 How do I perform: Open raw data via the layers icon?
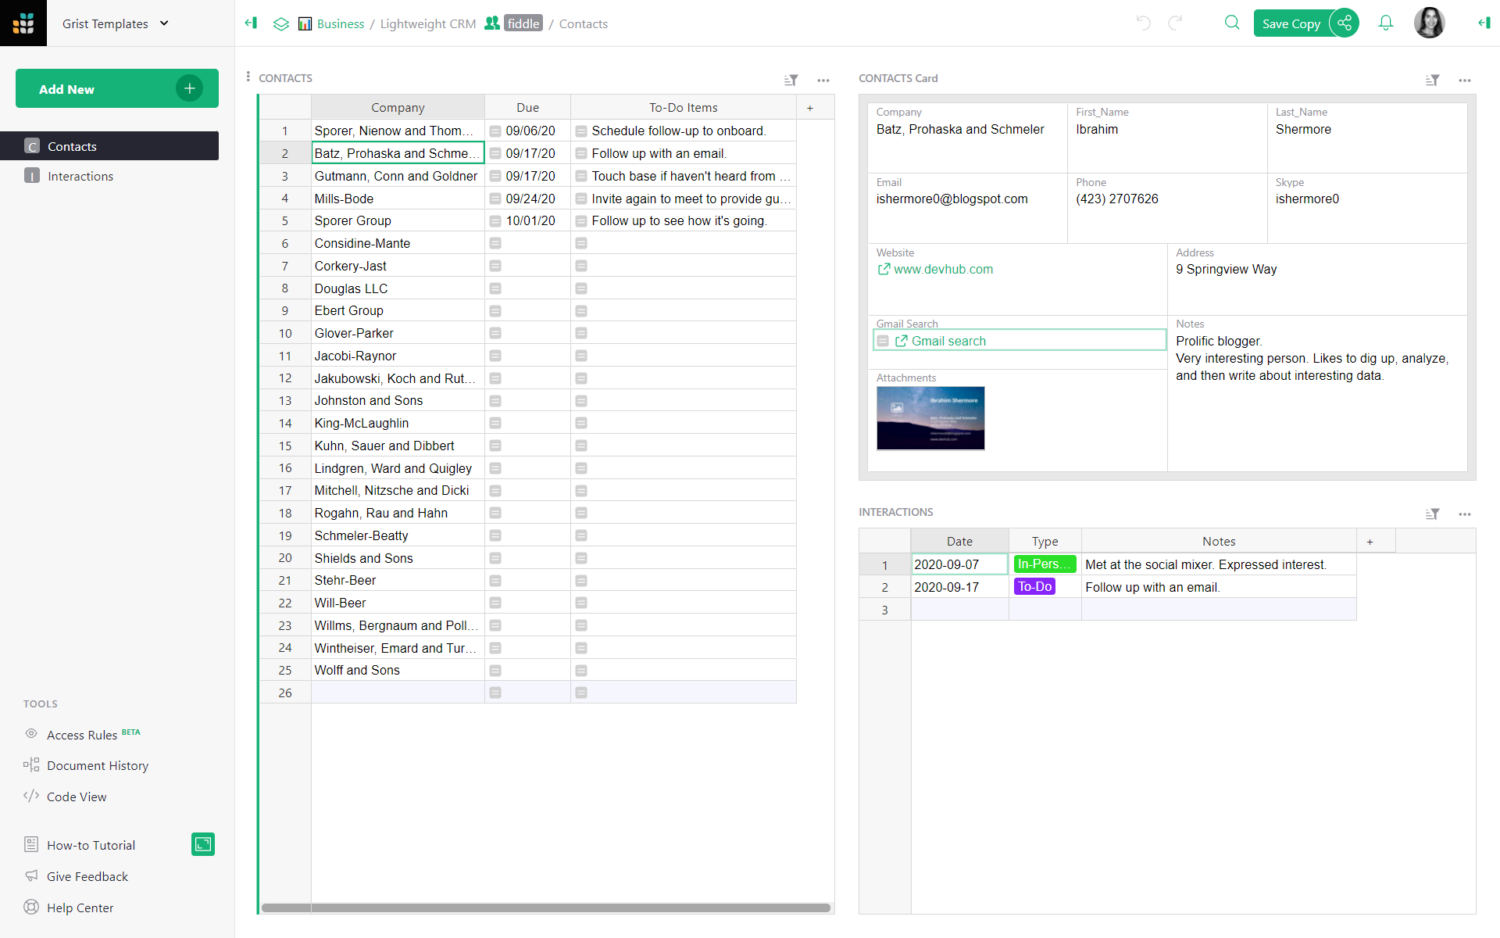point(280,23)
